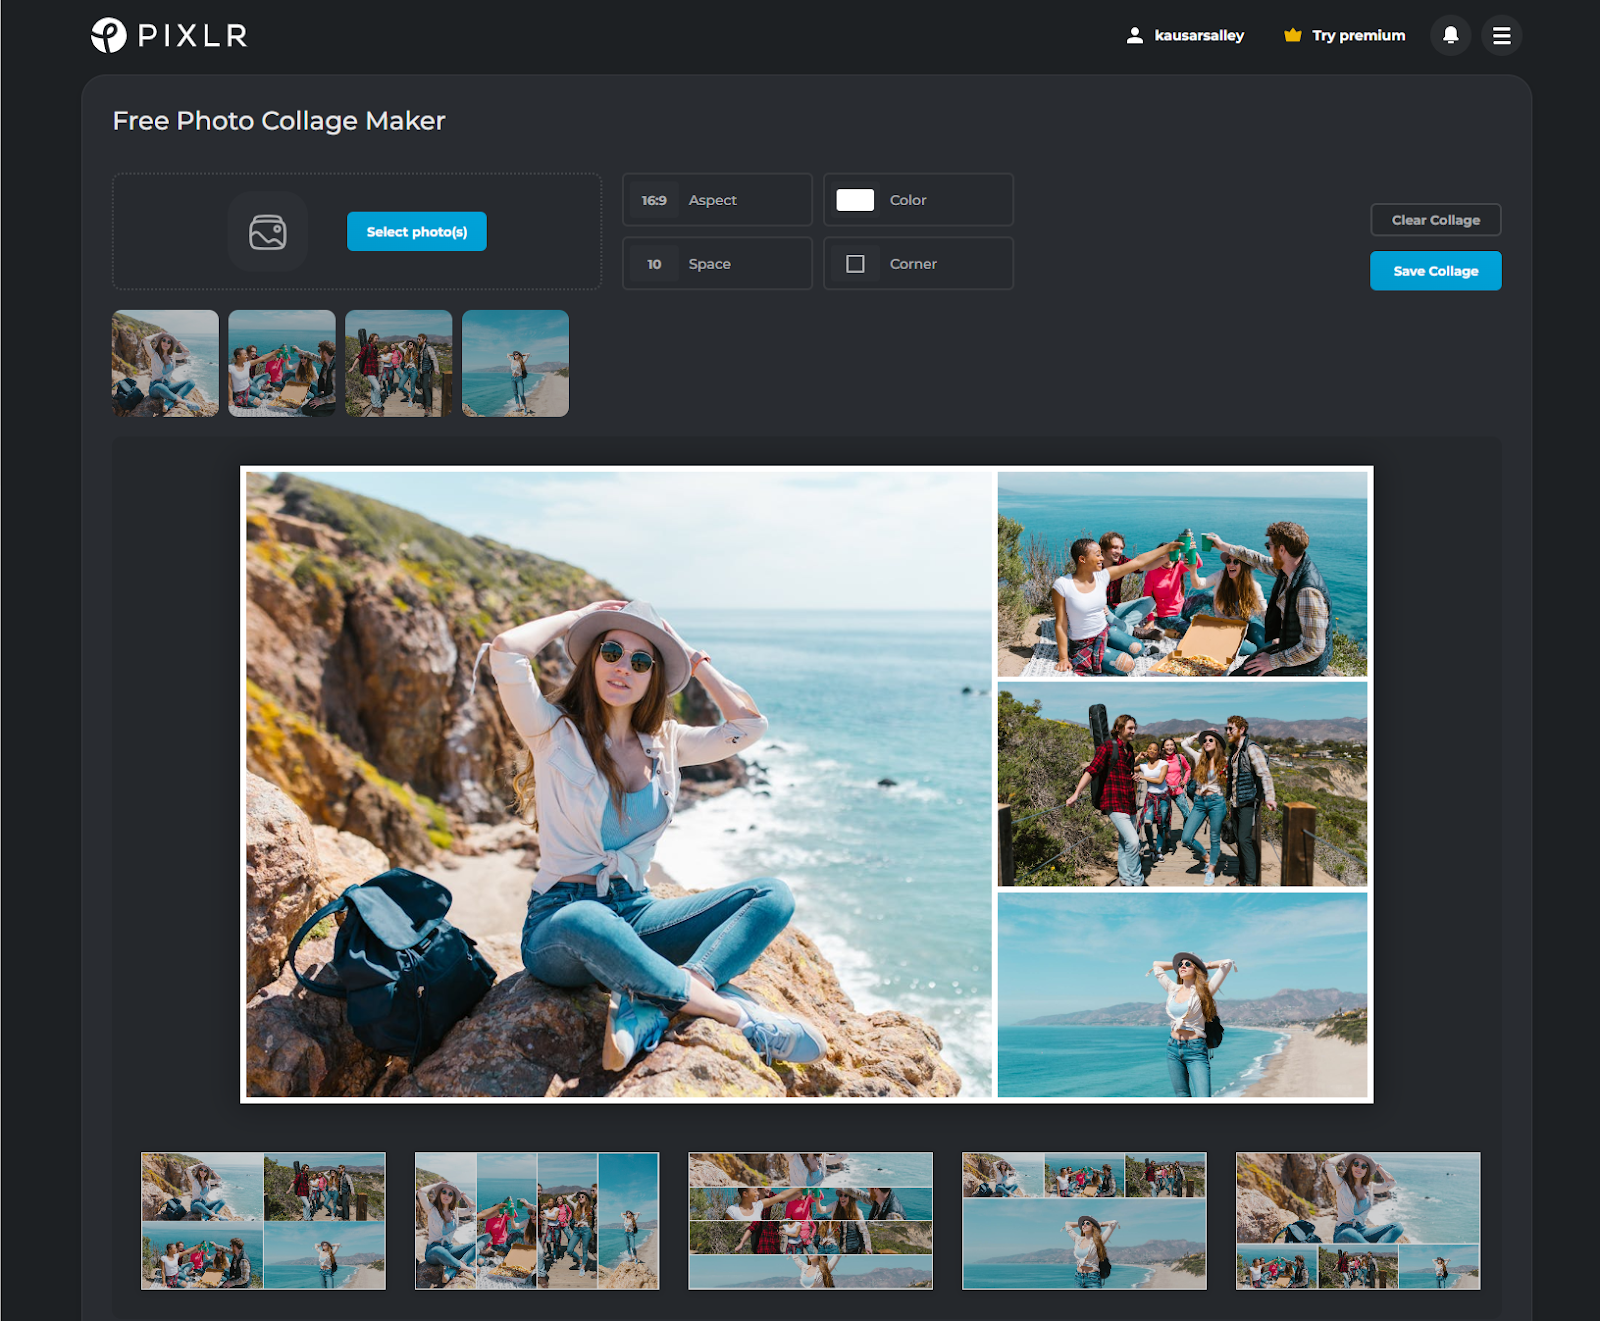Click Save Collage button
Viewport: 1600px width, 1321px height.
(x=1435, y=271)
